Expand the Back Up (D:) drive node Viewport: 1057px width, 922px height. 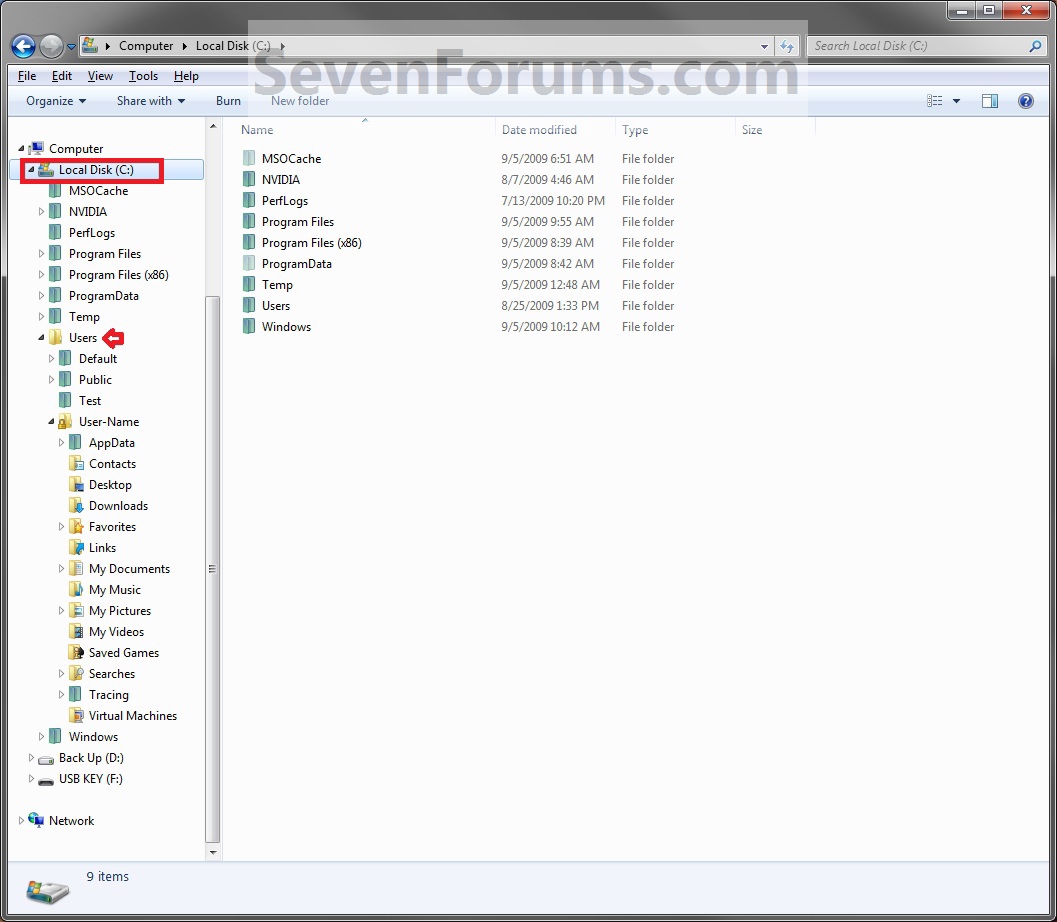point(31,758)
